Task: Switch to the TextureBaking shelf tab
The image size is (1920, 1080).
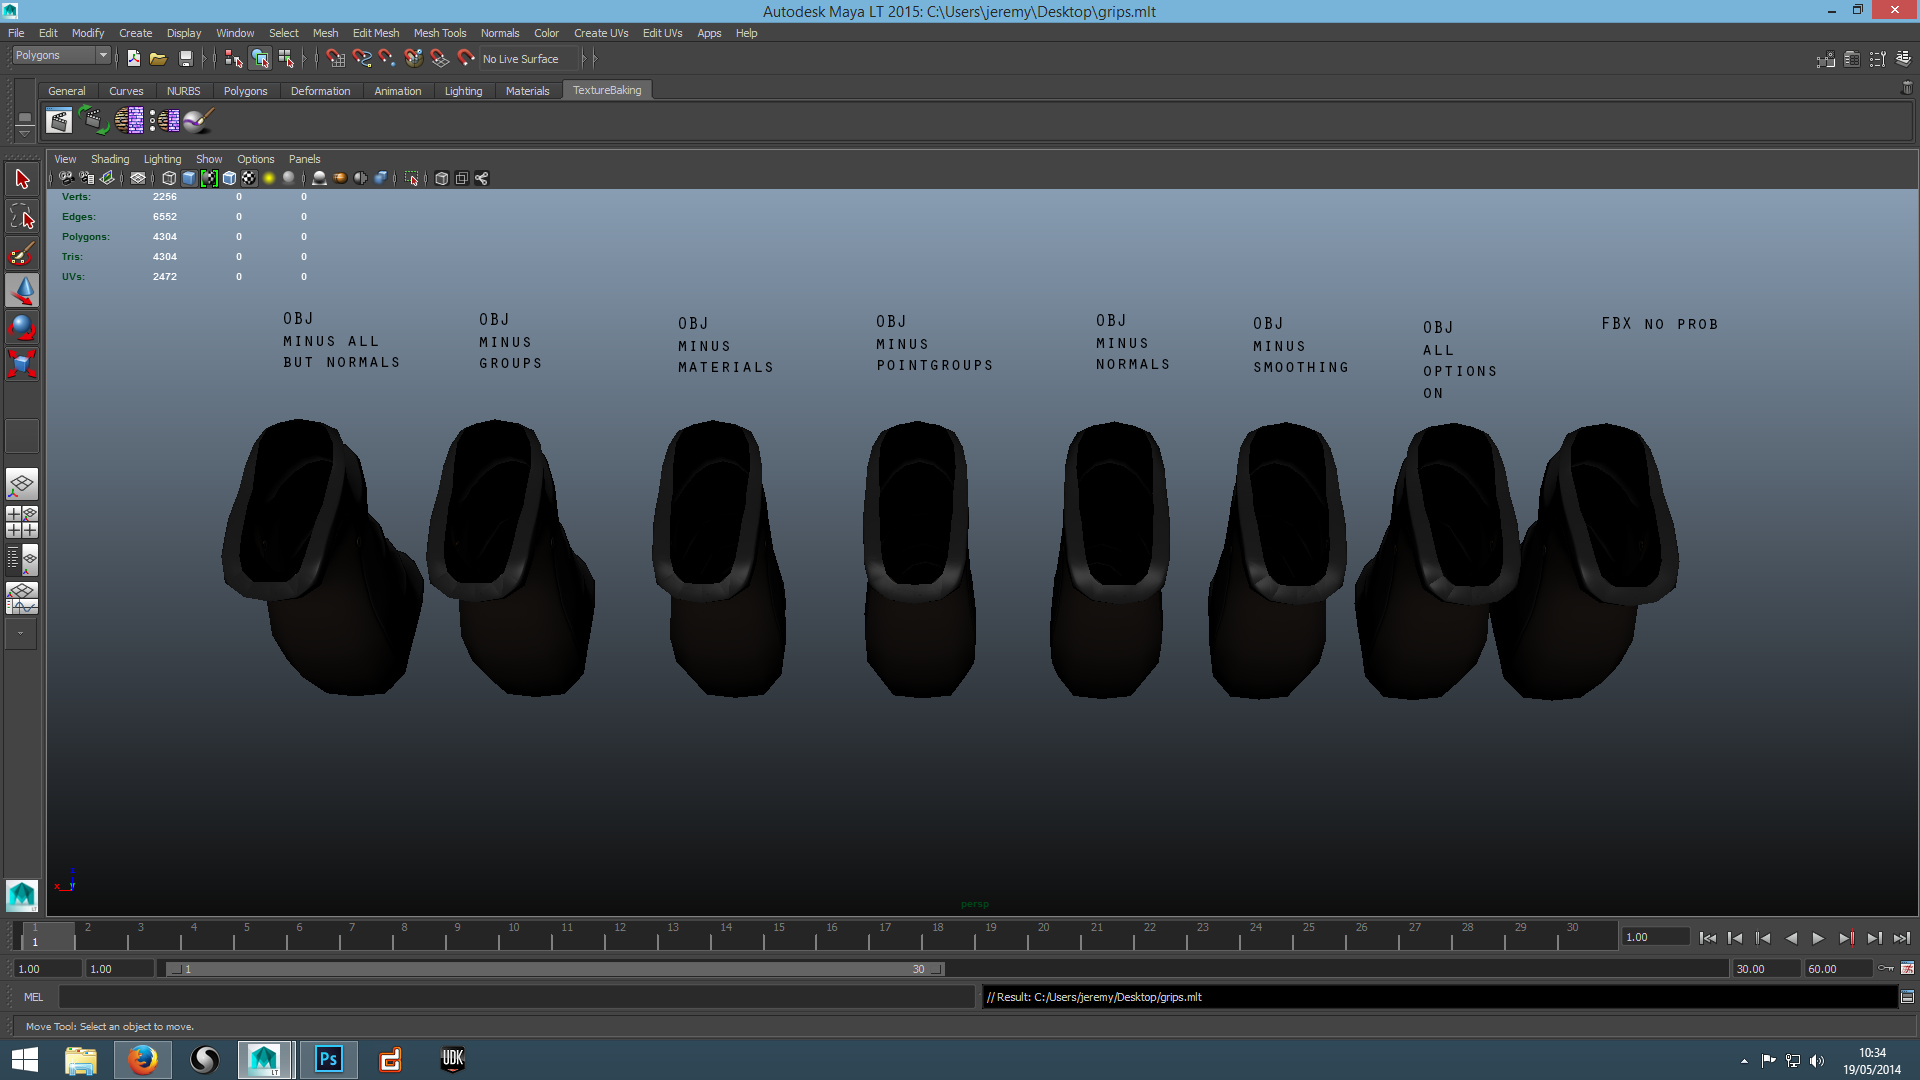Action: point(607,90)
